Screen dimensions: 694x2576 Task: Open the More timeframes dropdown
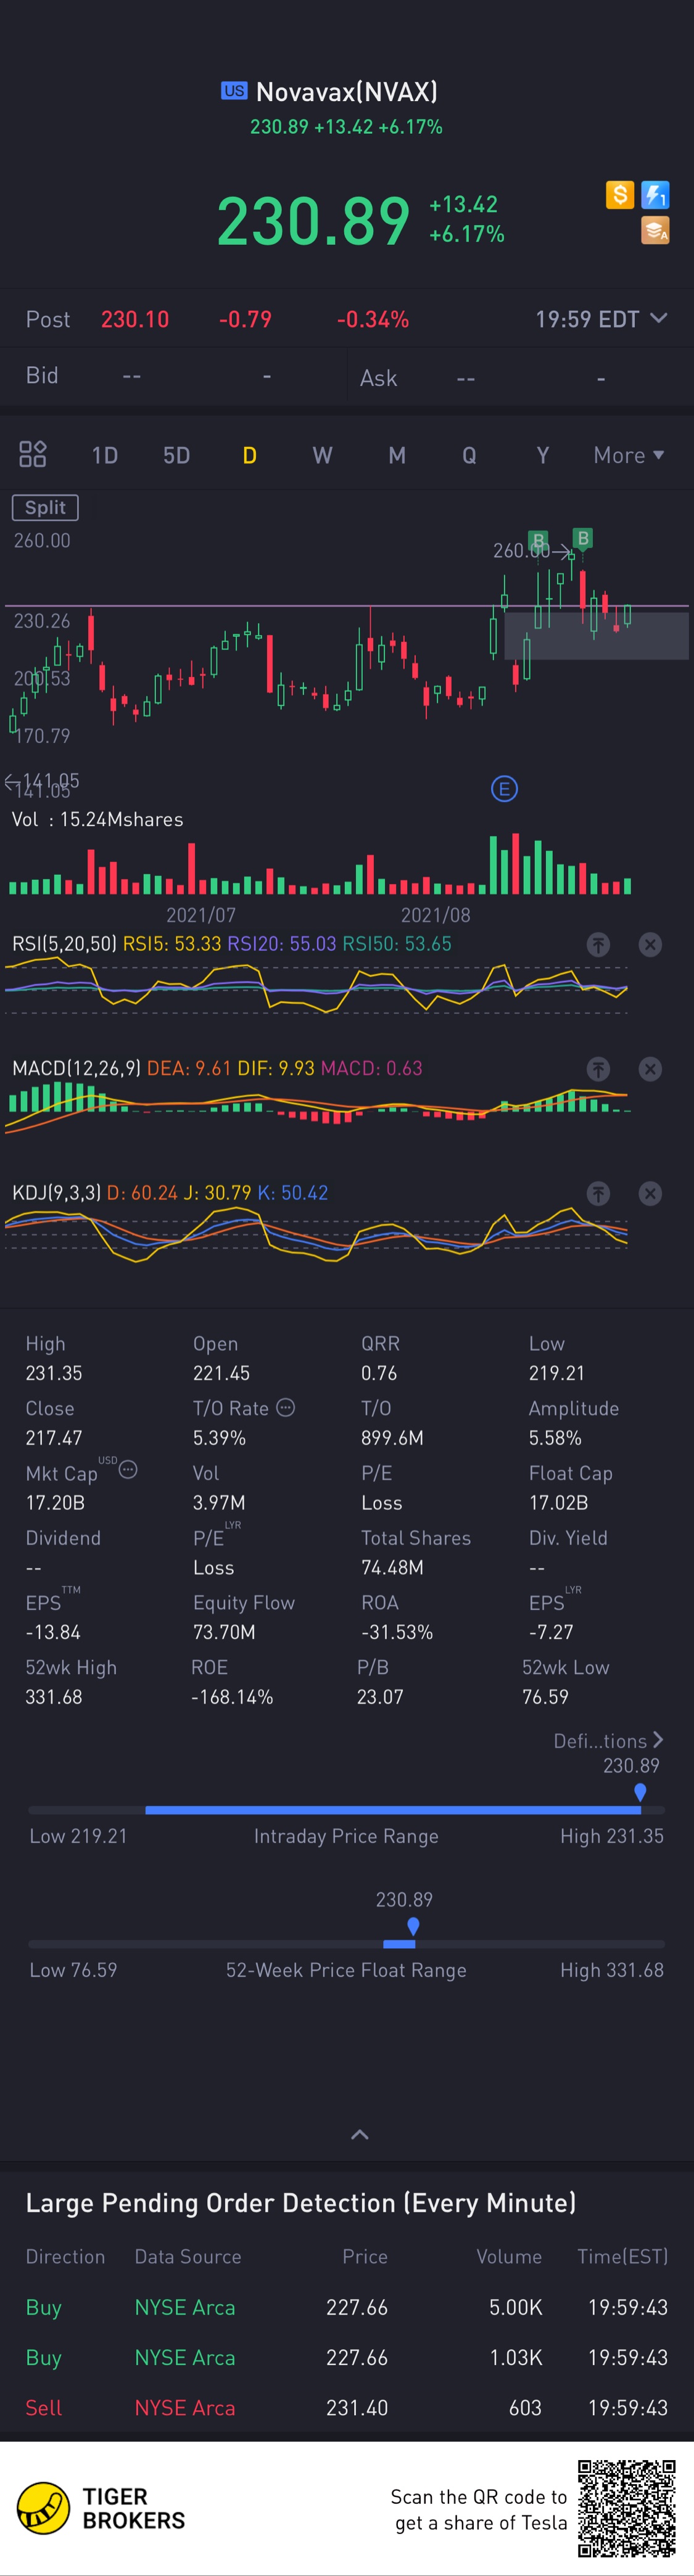click(x=628, y=455)
